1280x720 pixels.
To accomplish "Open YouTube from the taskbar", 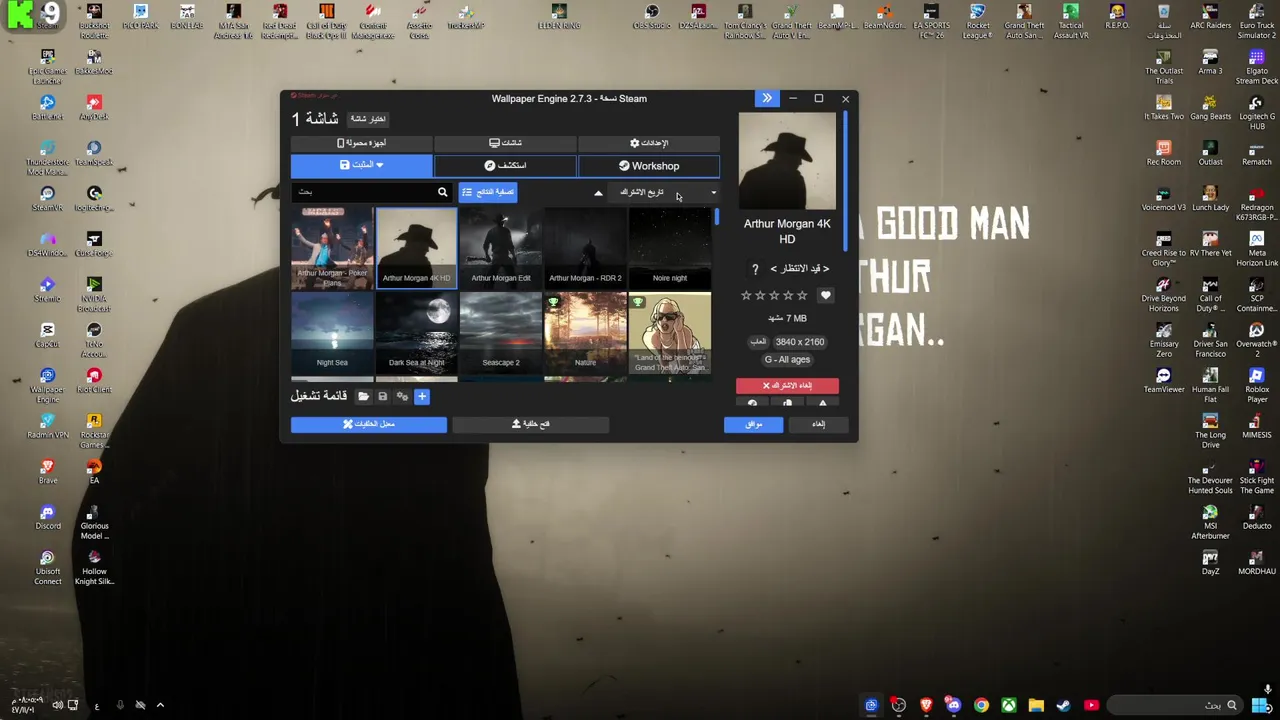I will (1091, 705).
